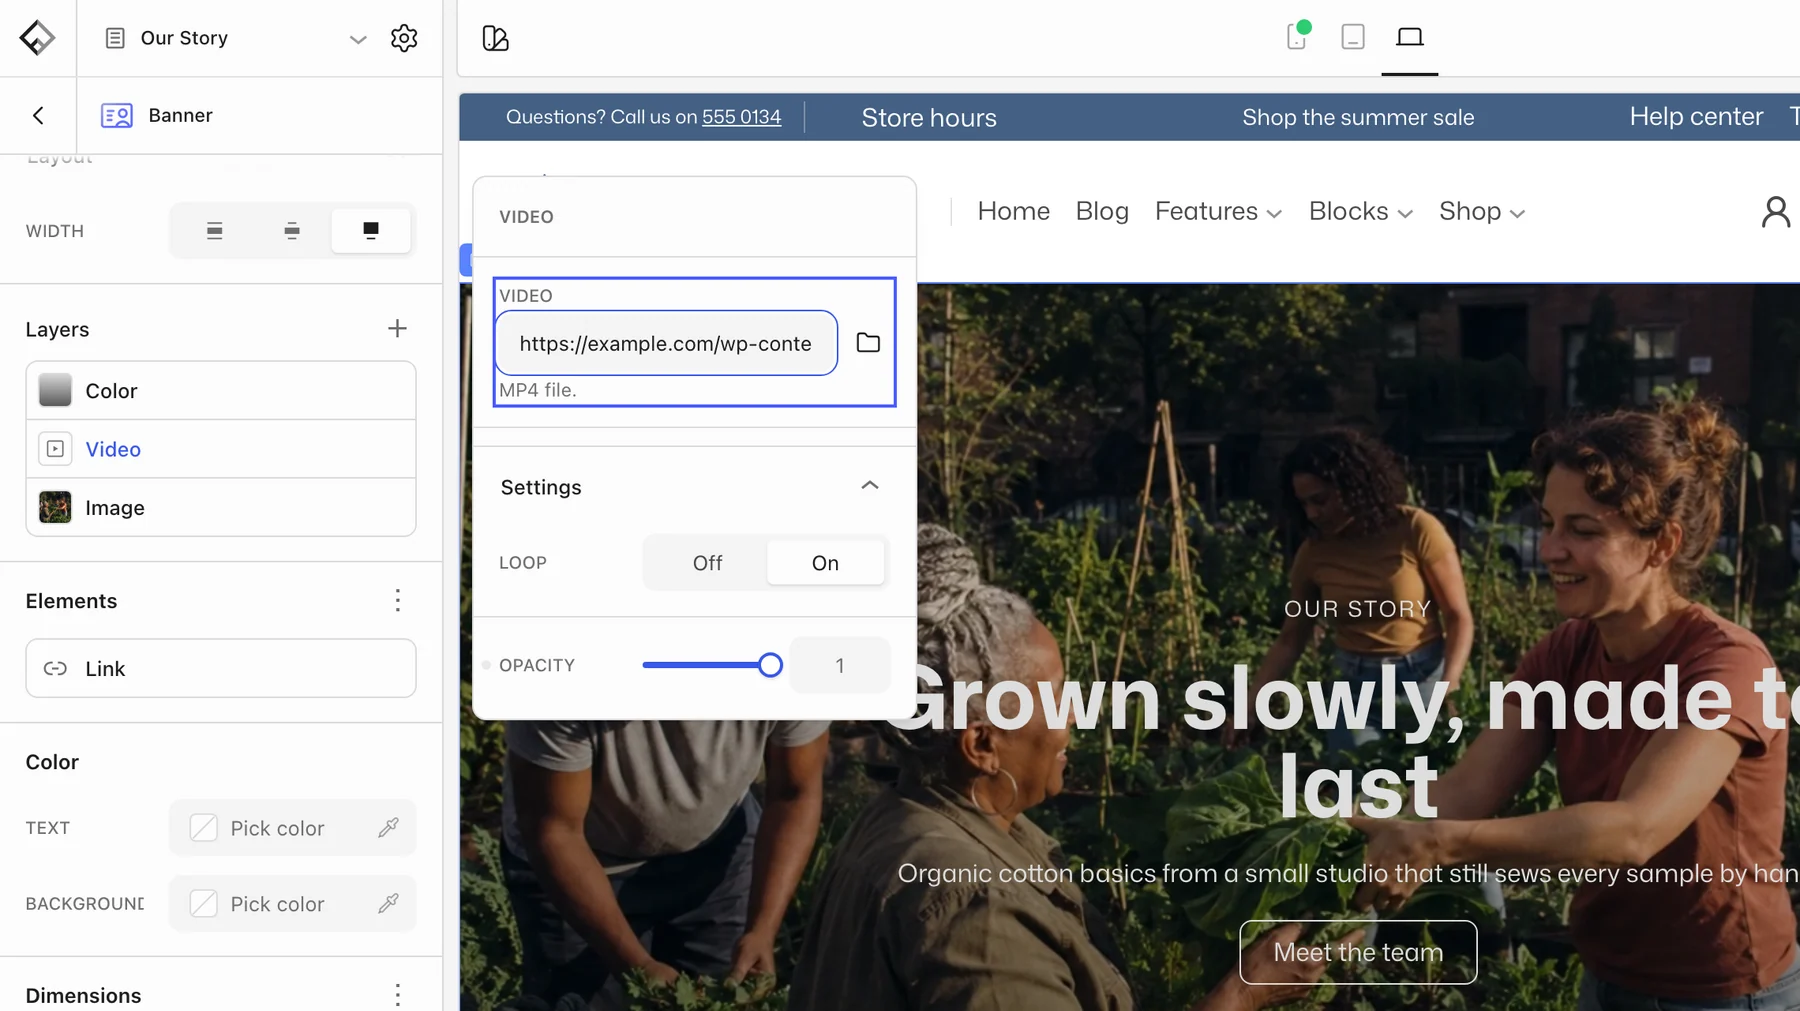Set Loop to Off
This screenshot has height=1011, width=1800.
(x=707, y=563)
